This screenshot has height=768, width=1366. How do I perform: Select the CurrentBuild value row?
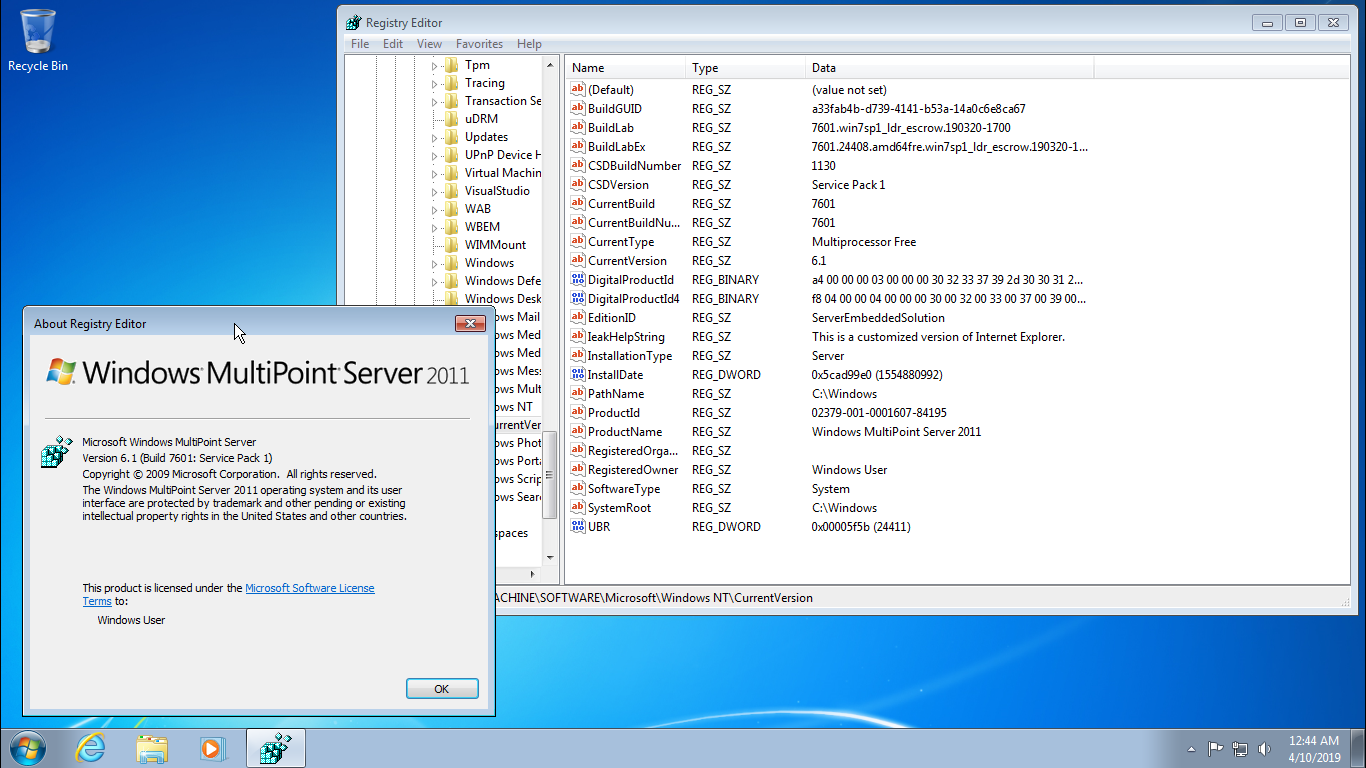[830, 203]
